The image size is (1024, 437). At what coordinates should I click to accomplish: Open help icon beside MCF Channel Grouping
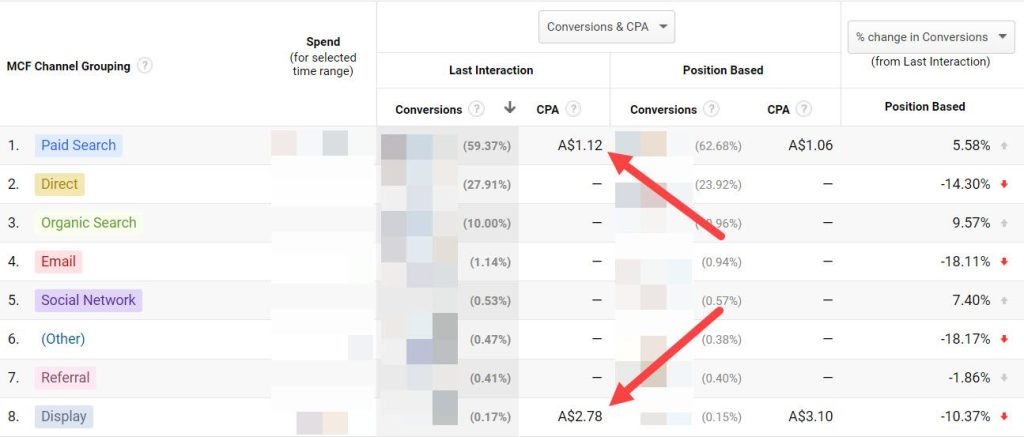(x=145, y=66)
